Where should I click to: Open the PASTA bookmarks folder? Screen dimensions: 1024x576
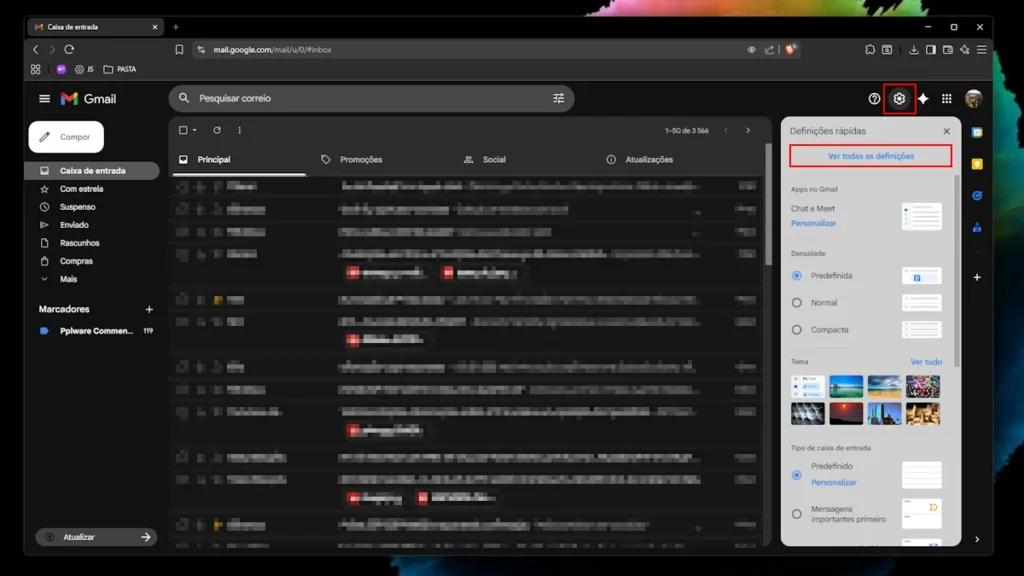[120, 69]
